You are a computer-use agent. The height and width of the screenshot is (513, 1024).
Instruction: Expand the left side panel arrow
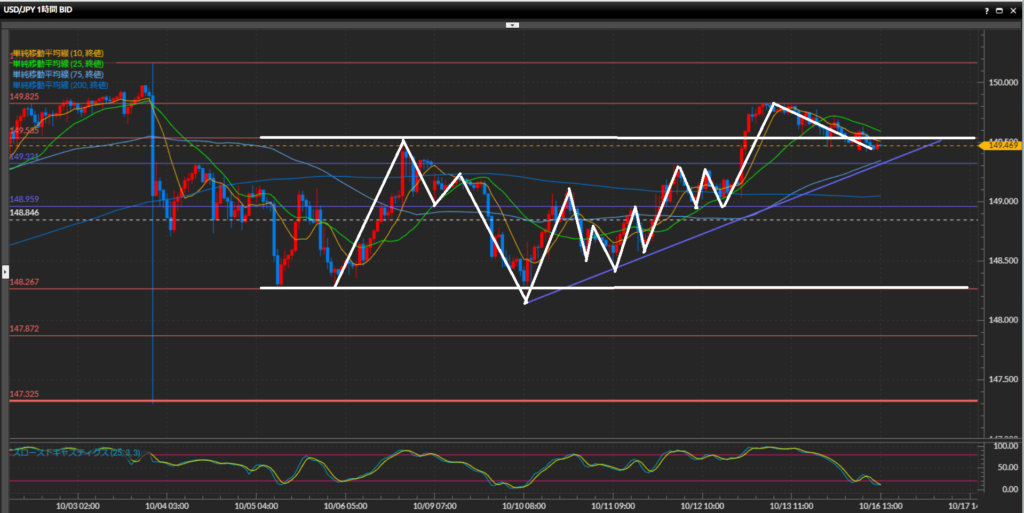4,270
